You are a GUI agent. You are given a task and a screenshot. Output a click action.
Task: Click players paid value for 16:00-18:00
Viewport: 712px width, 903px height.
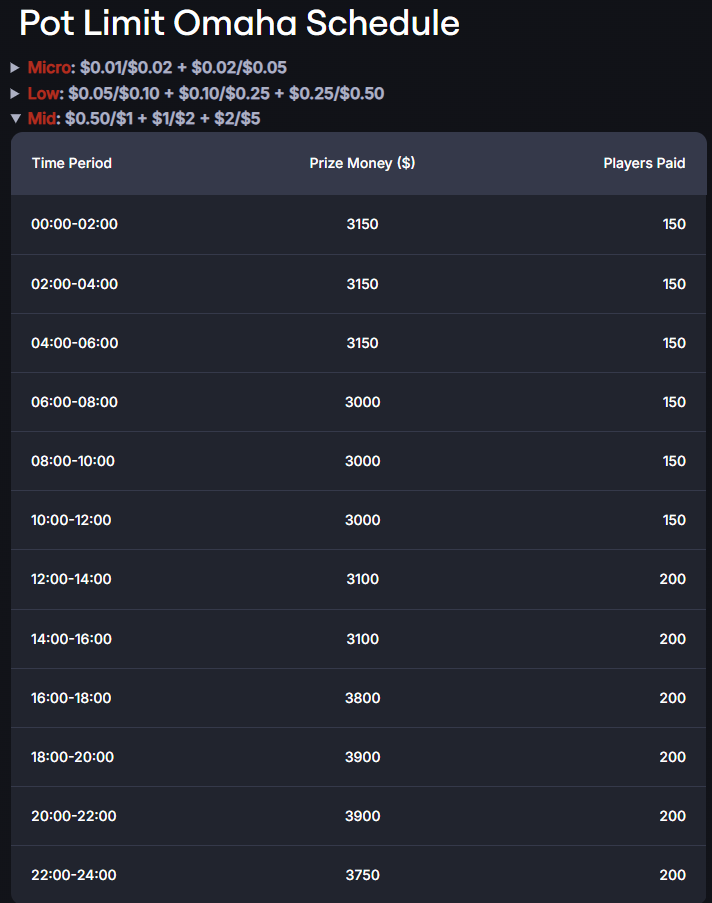pos(672,698)
